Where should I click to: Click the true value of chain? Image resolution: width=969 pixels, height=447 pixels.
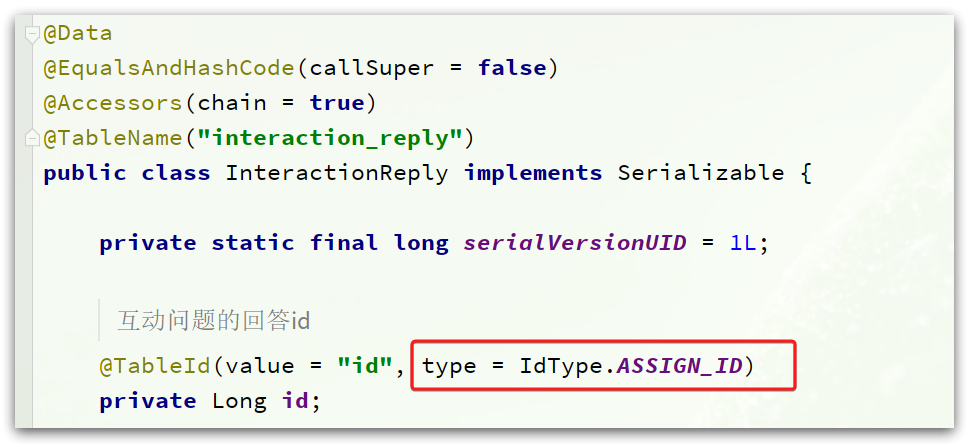point(337,103)
